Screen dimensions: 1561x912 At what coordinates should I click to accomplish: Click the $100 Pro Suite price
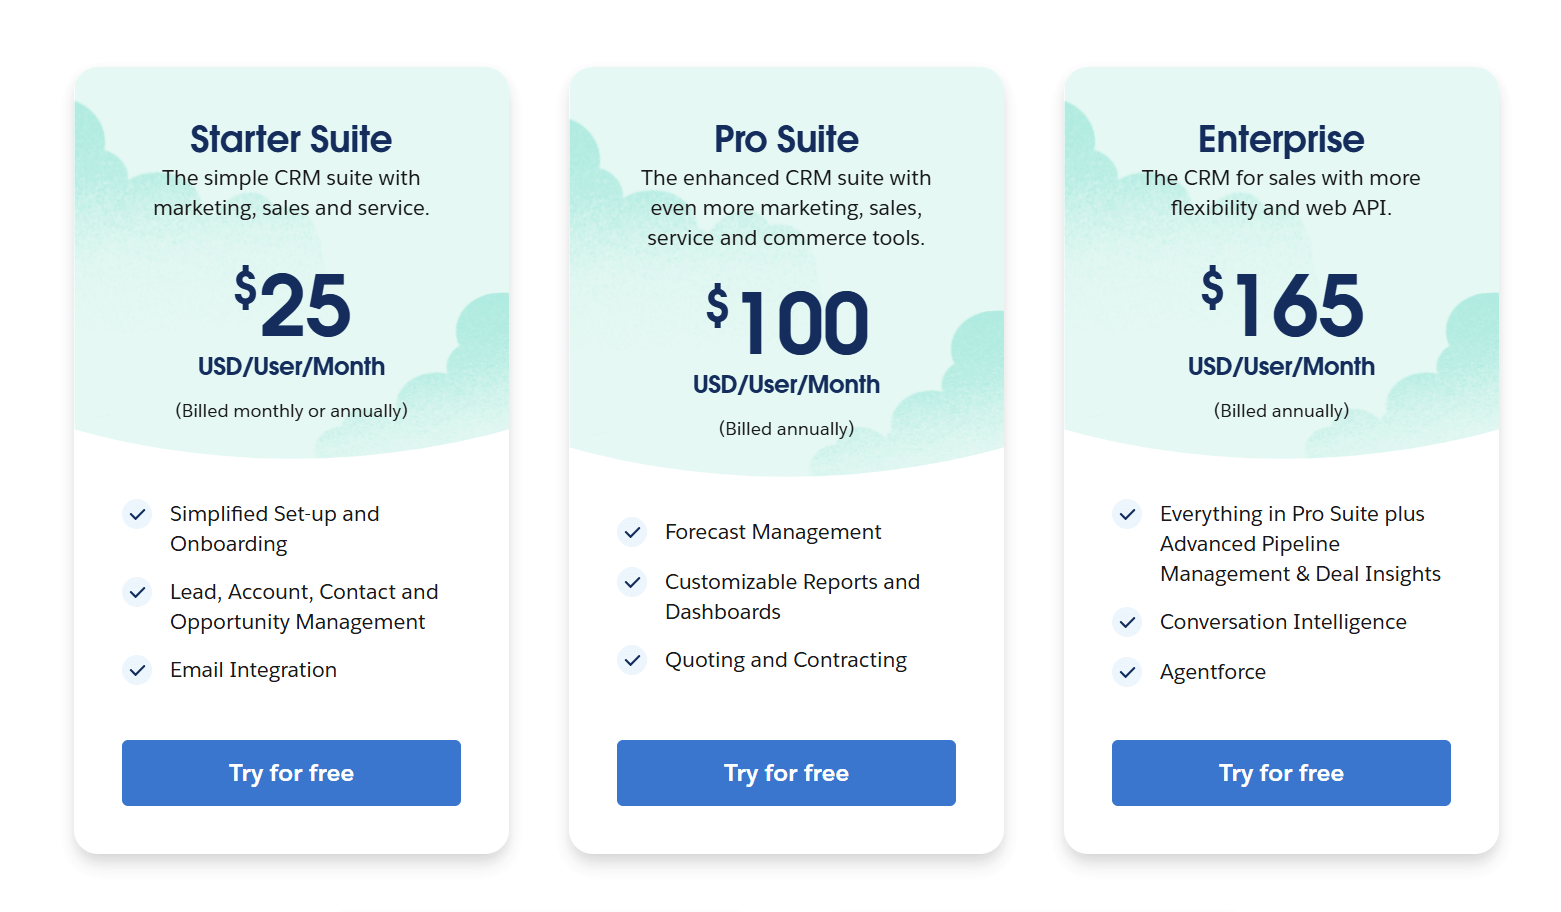point(787,322)
